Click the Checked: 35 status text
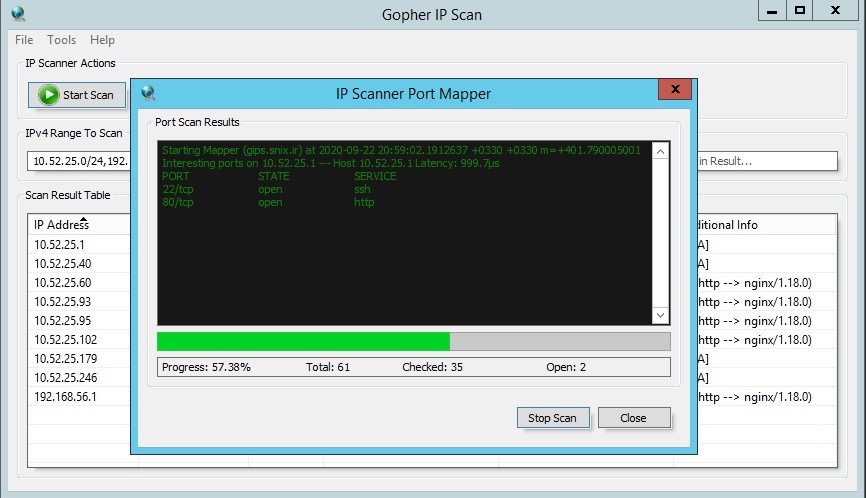Screen dimensions: 866x498 click(x=432, y=367)
